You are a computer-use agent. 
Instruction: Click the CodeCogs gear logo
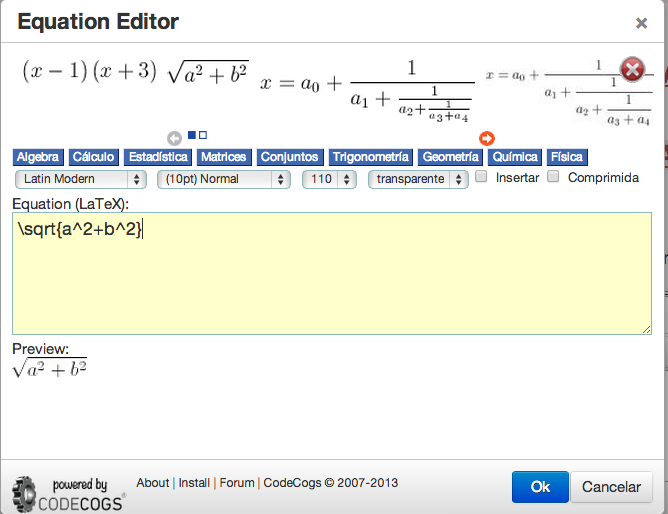(24, 495)
